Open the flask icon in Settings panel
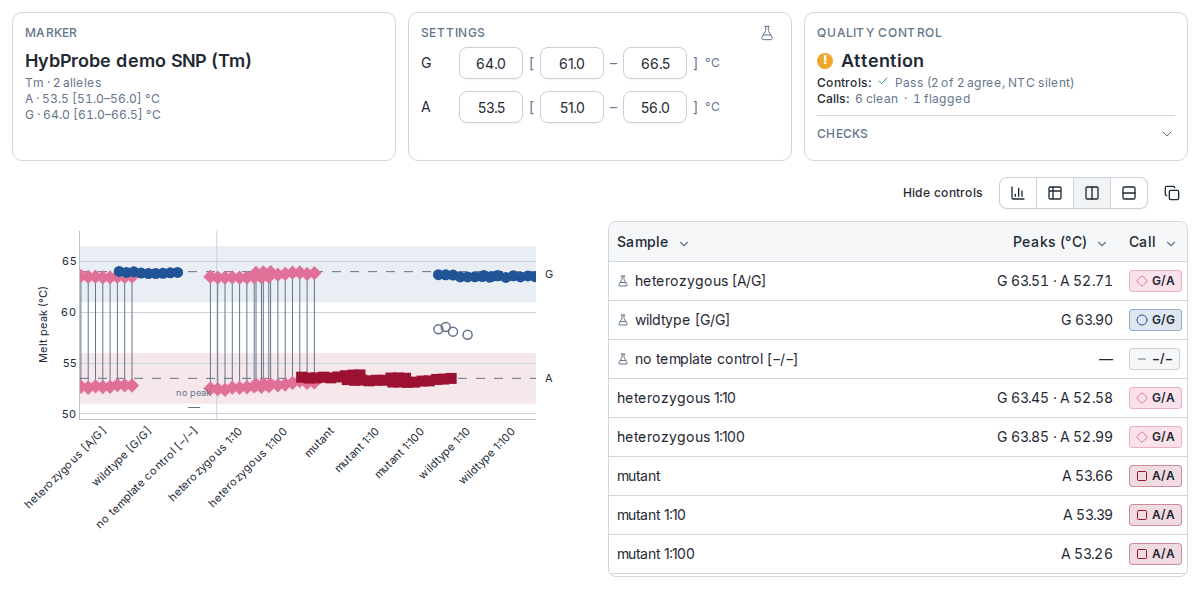Viewport: 1200px width, 589px height. 767,33
